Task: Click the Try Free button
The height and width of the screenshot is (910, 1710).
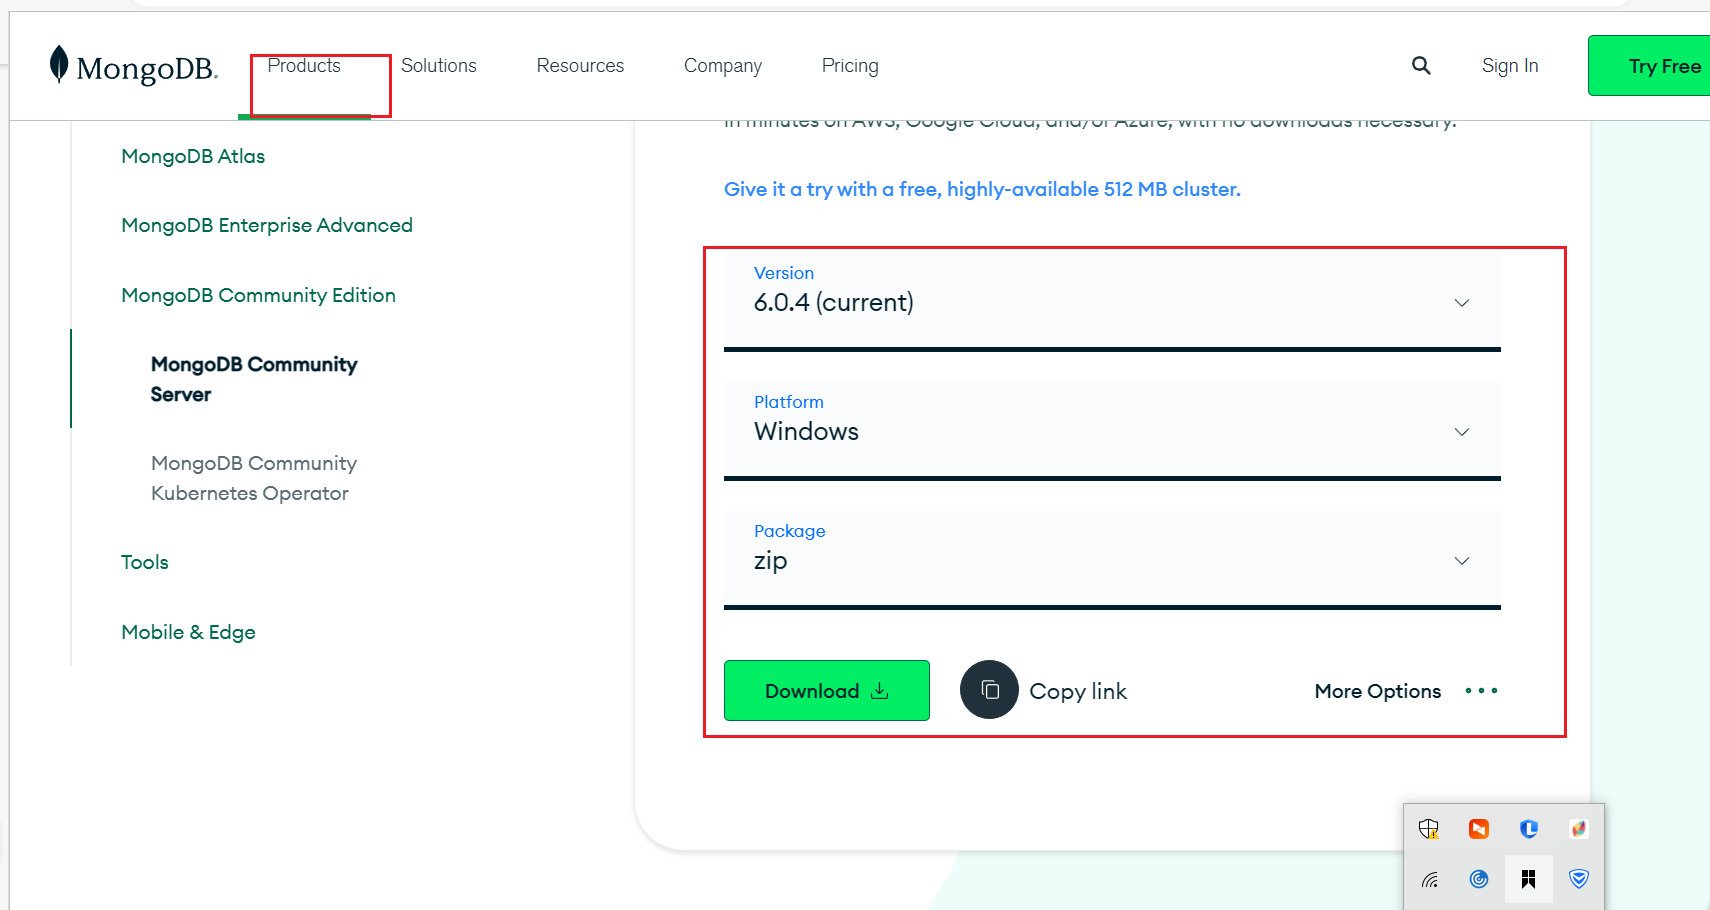Action: coord(1649,66)
